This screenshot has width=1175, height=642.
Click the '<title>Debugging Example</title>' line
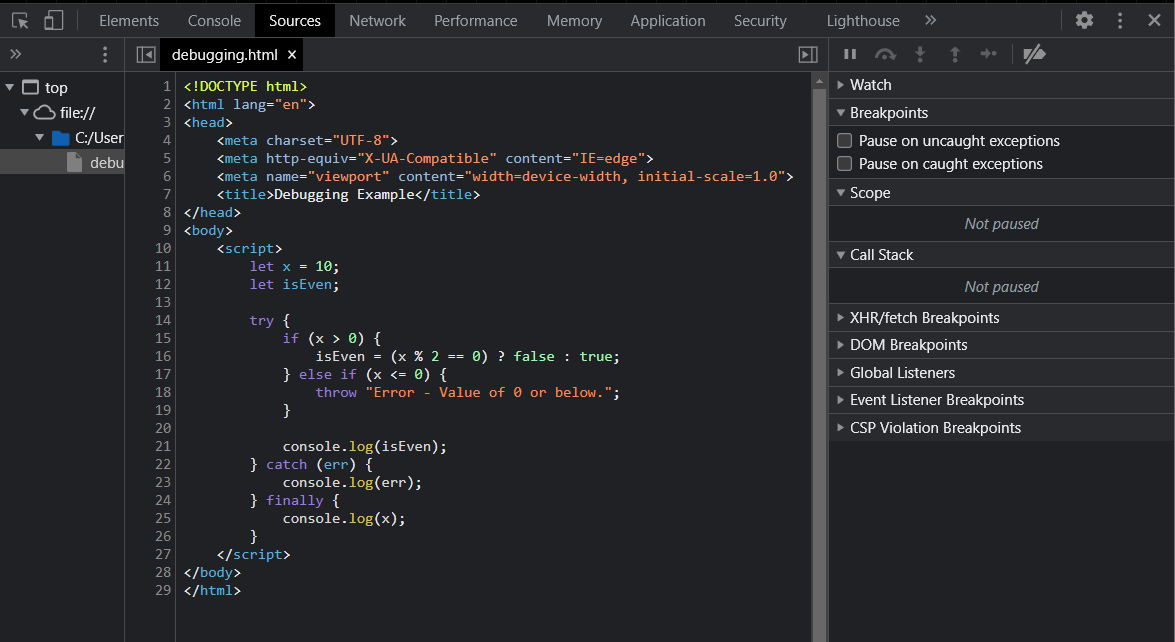pos(348,195)
